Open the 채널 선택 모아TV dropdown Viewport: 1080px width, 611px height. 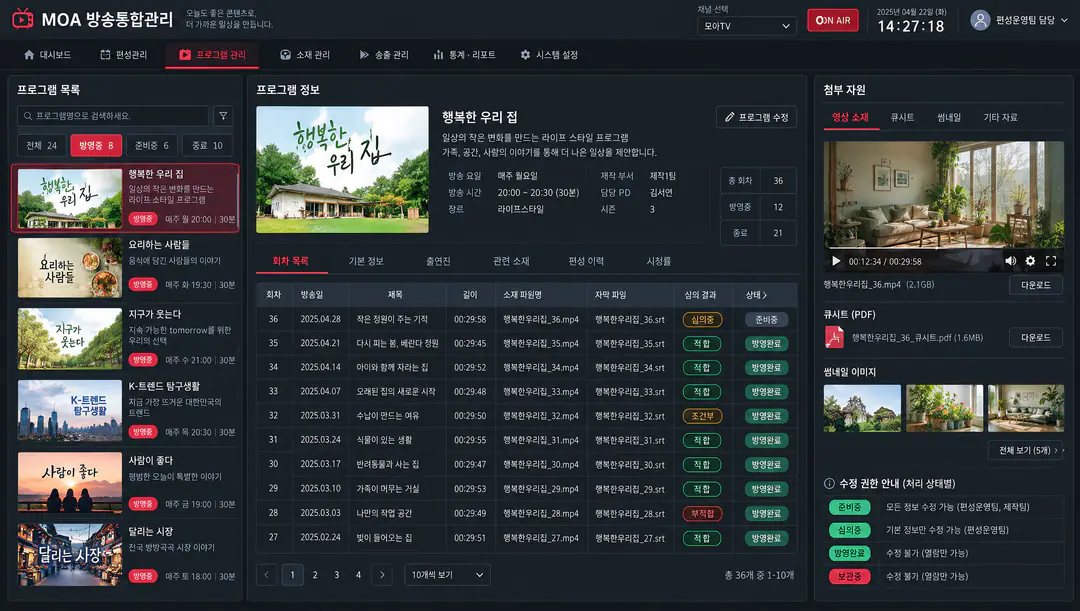point(747,25)
